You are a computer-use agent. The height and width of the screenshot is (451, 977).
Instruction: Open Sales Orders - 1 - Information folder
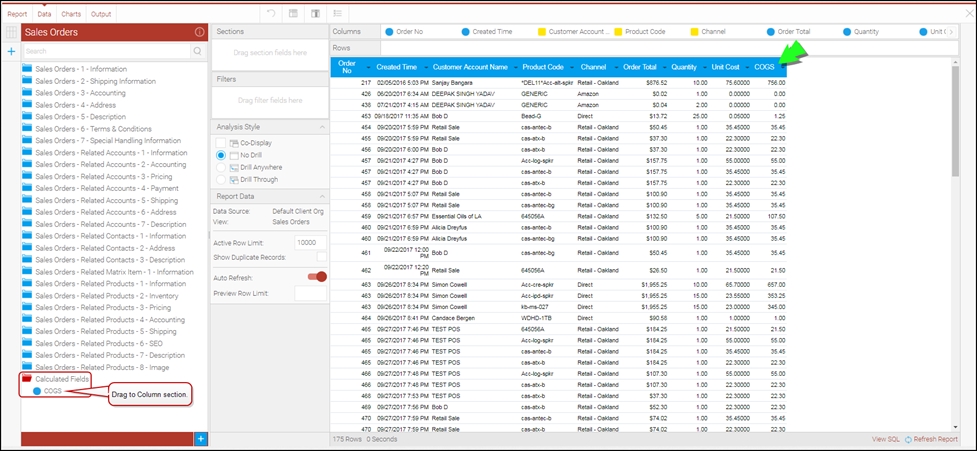click(81, 69)
